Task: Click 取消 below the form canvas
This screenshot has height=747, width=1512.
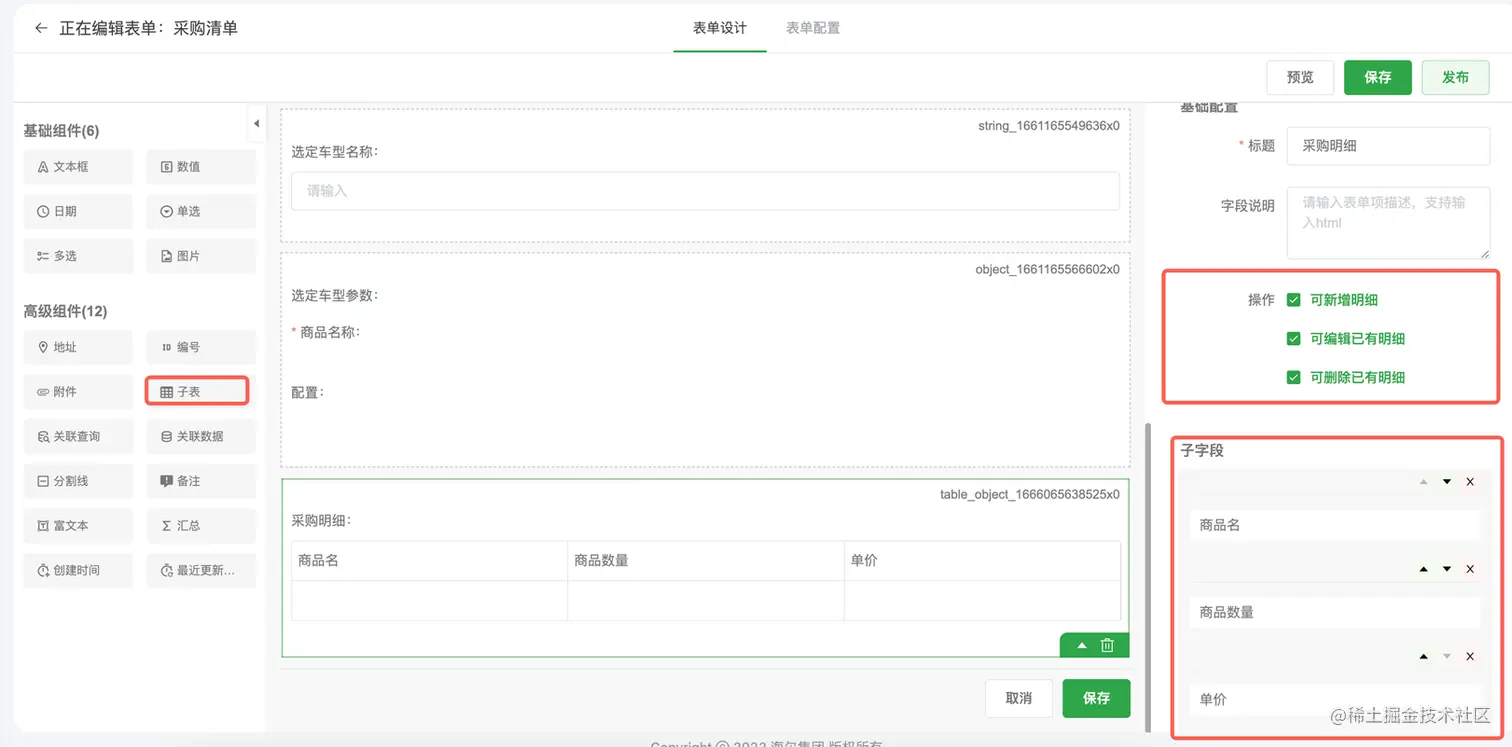Action: pyautogui.click(x=1019, y=698)
